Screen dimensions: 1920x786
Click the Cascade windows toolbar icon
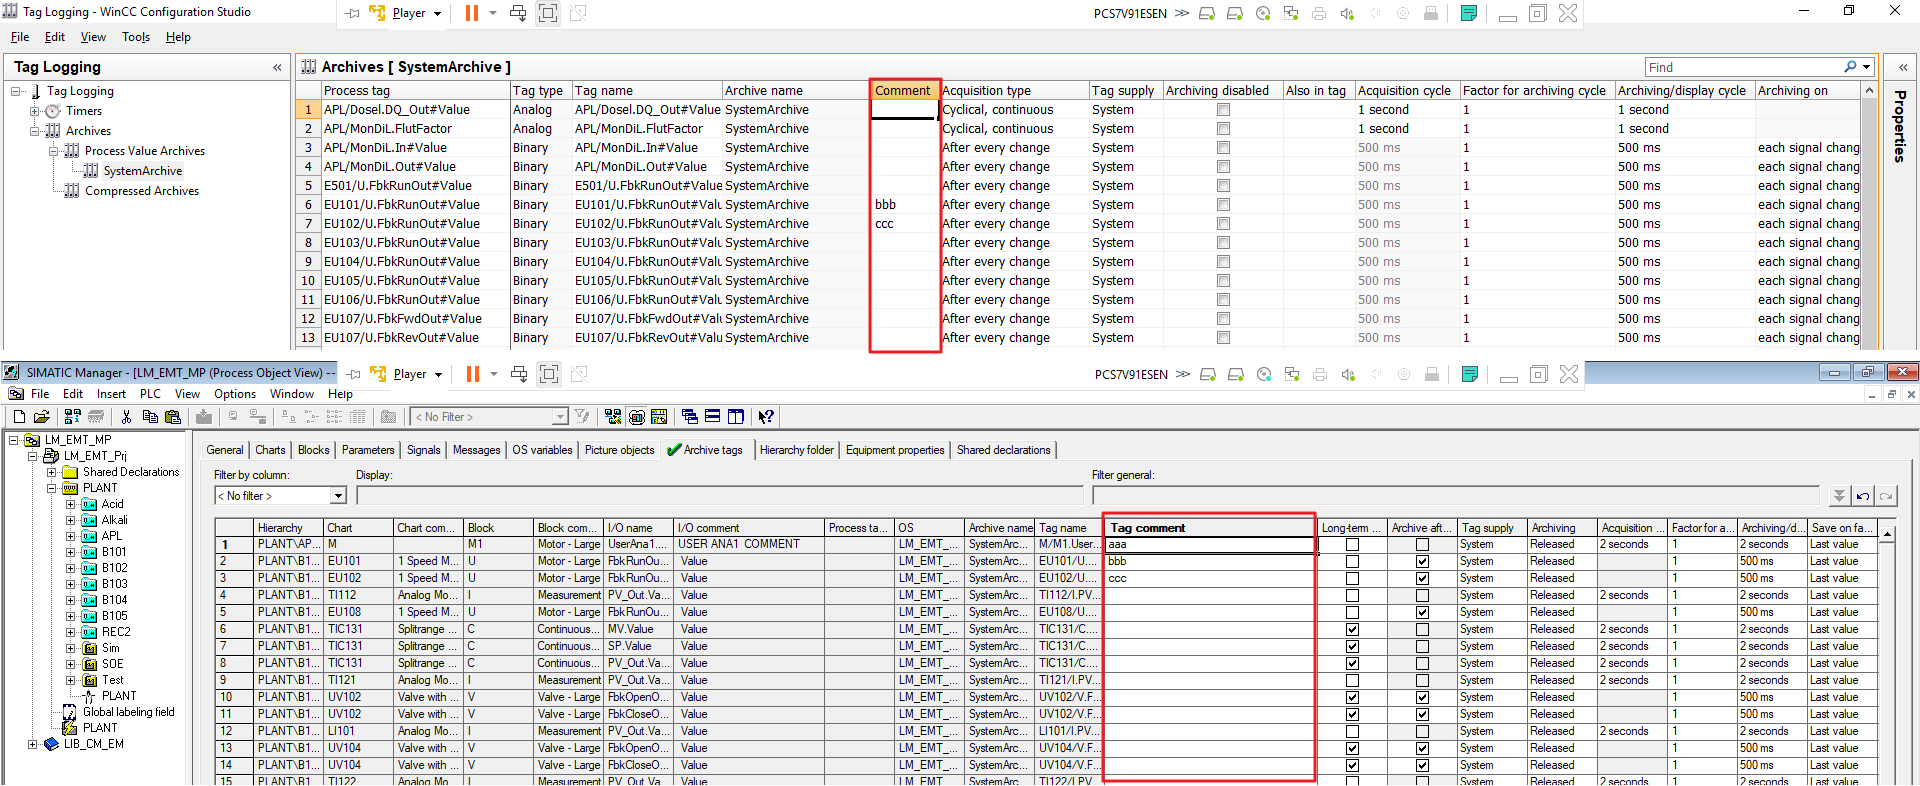click(689, 417)
